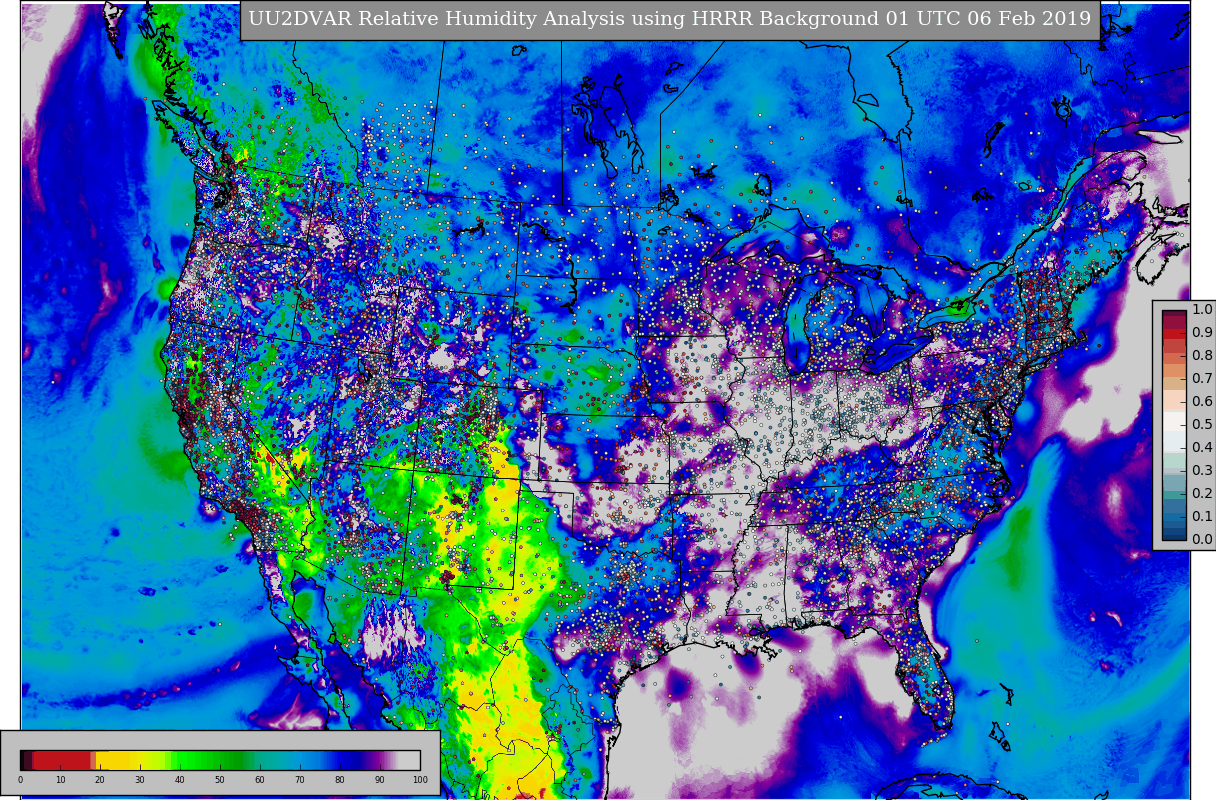
Task: Click the 0.5 label on the vertical colorbar
Action: pyautogui.click(x=1202, y=425)
